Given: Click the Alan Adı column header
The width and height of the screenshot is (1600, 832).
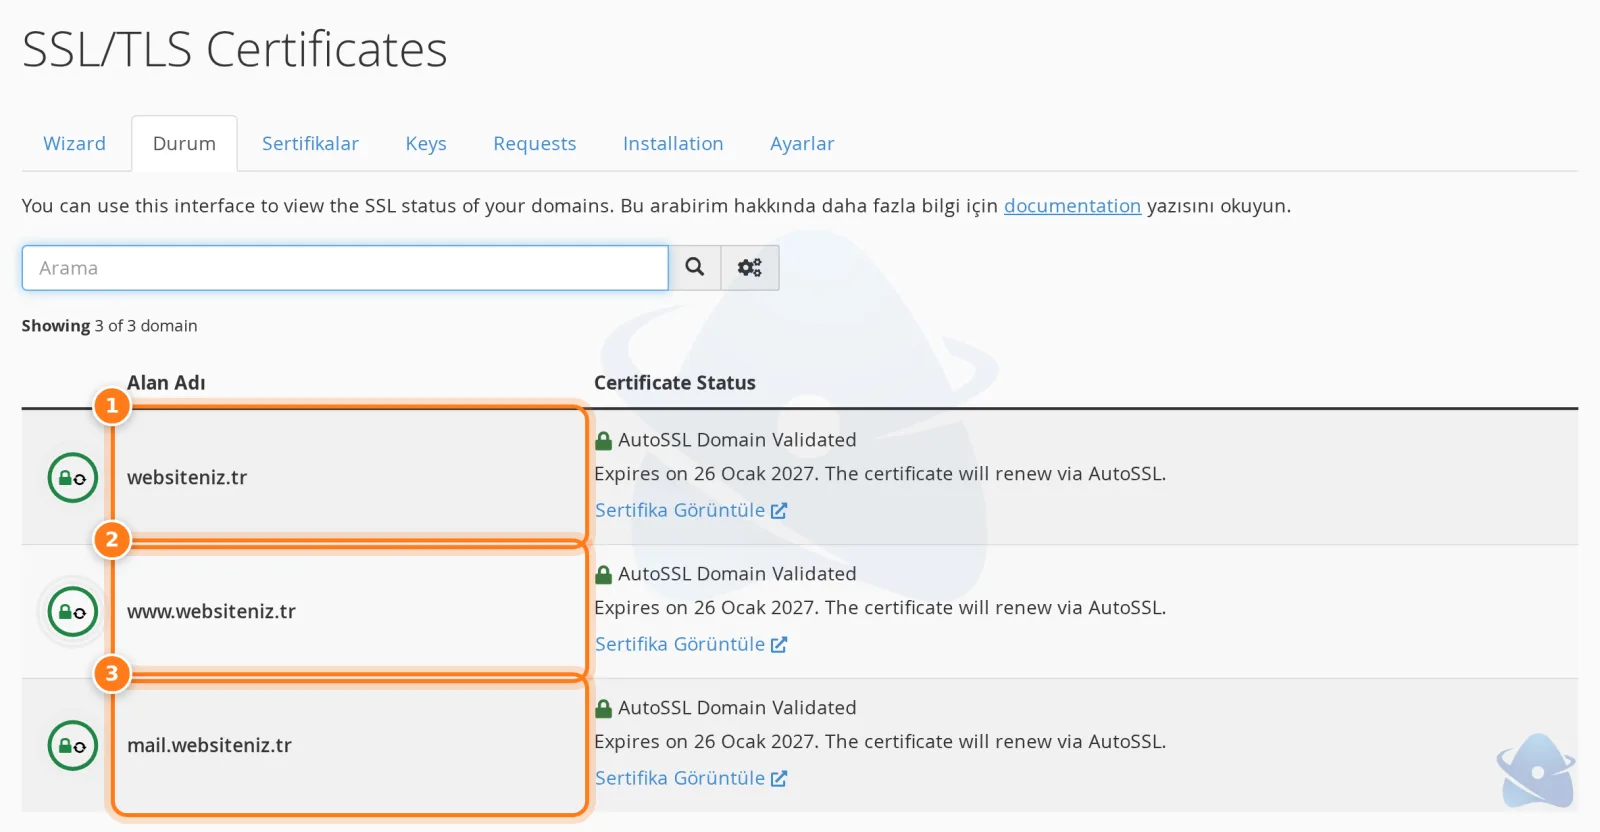Looking at the screenshot, I should pos(166,383).
